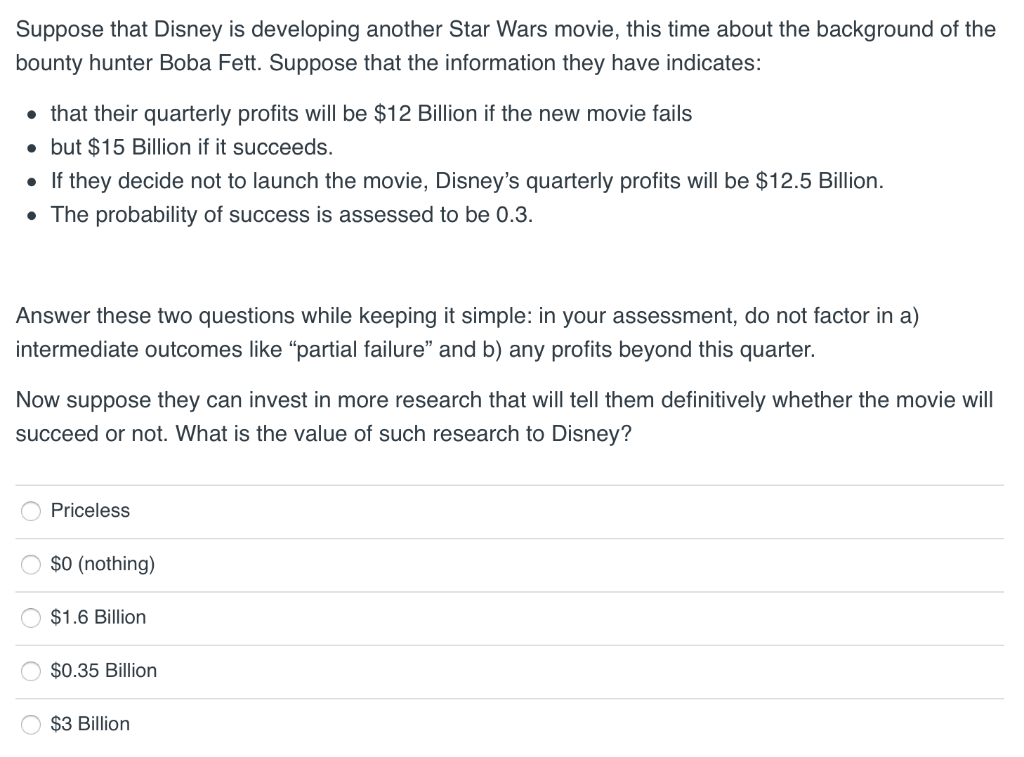Screen dimensions: 1024x757
Task: Select the $0 (nothing) radio button
Action: (31, 564)
